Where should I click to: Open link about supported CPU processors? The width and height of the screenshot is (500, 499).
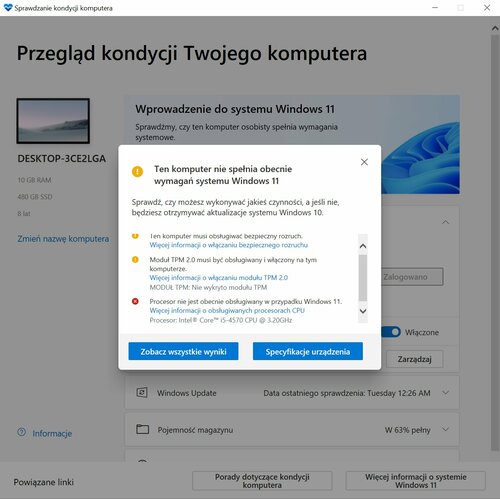coord(227,310)
